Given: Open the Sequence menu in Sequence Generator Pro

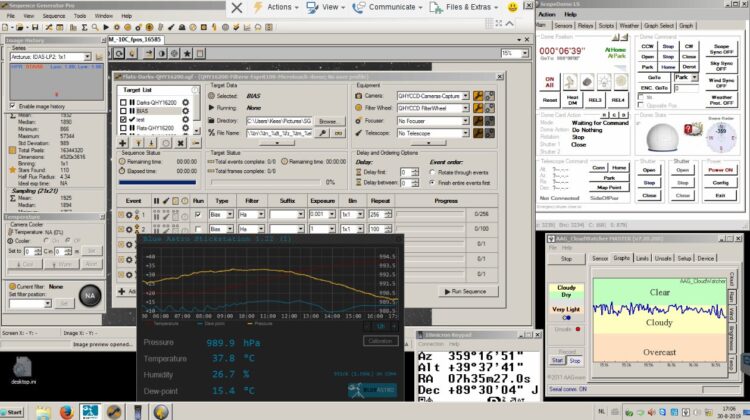Looking at the screenshot, I should click(x=54, y=16).
